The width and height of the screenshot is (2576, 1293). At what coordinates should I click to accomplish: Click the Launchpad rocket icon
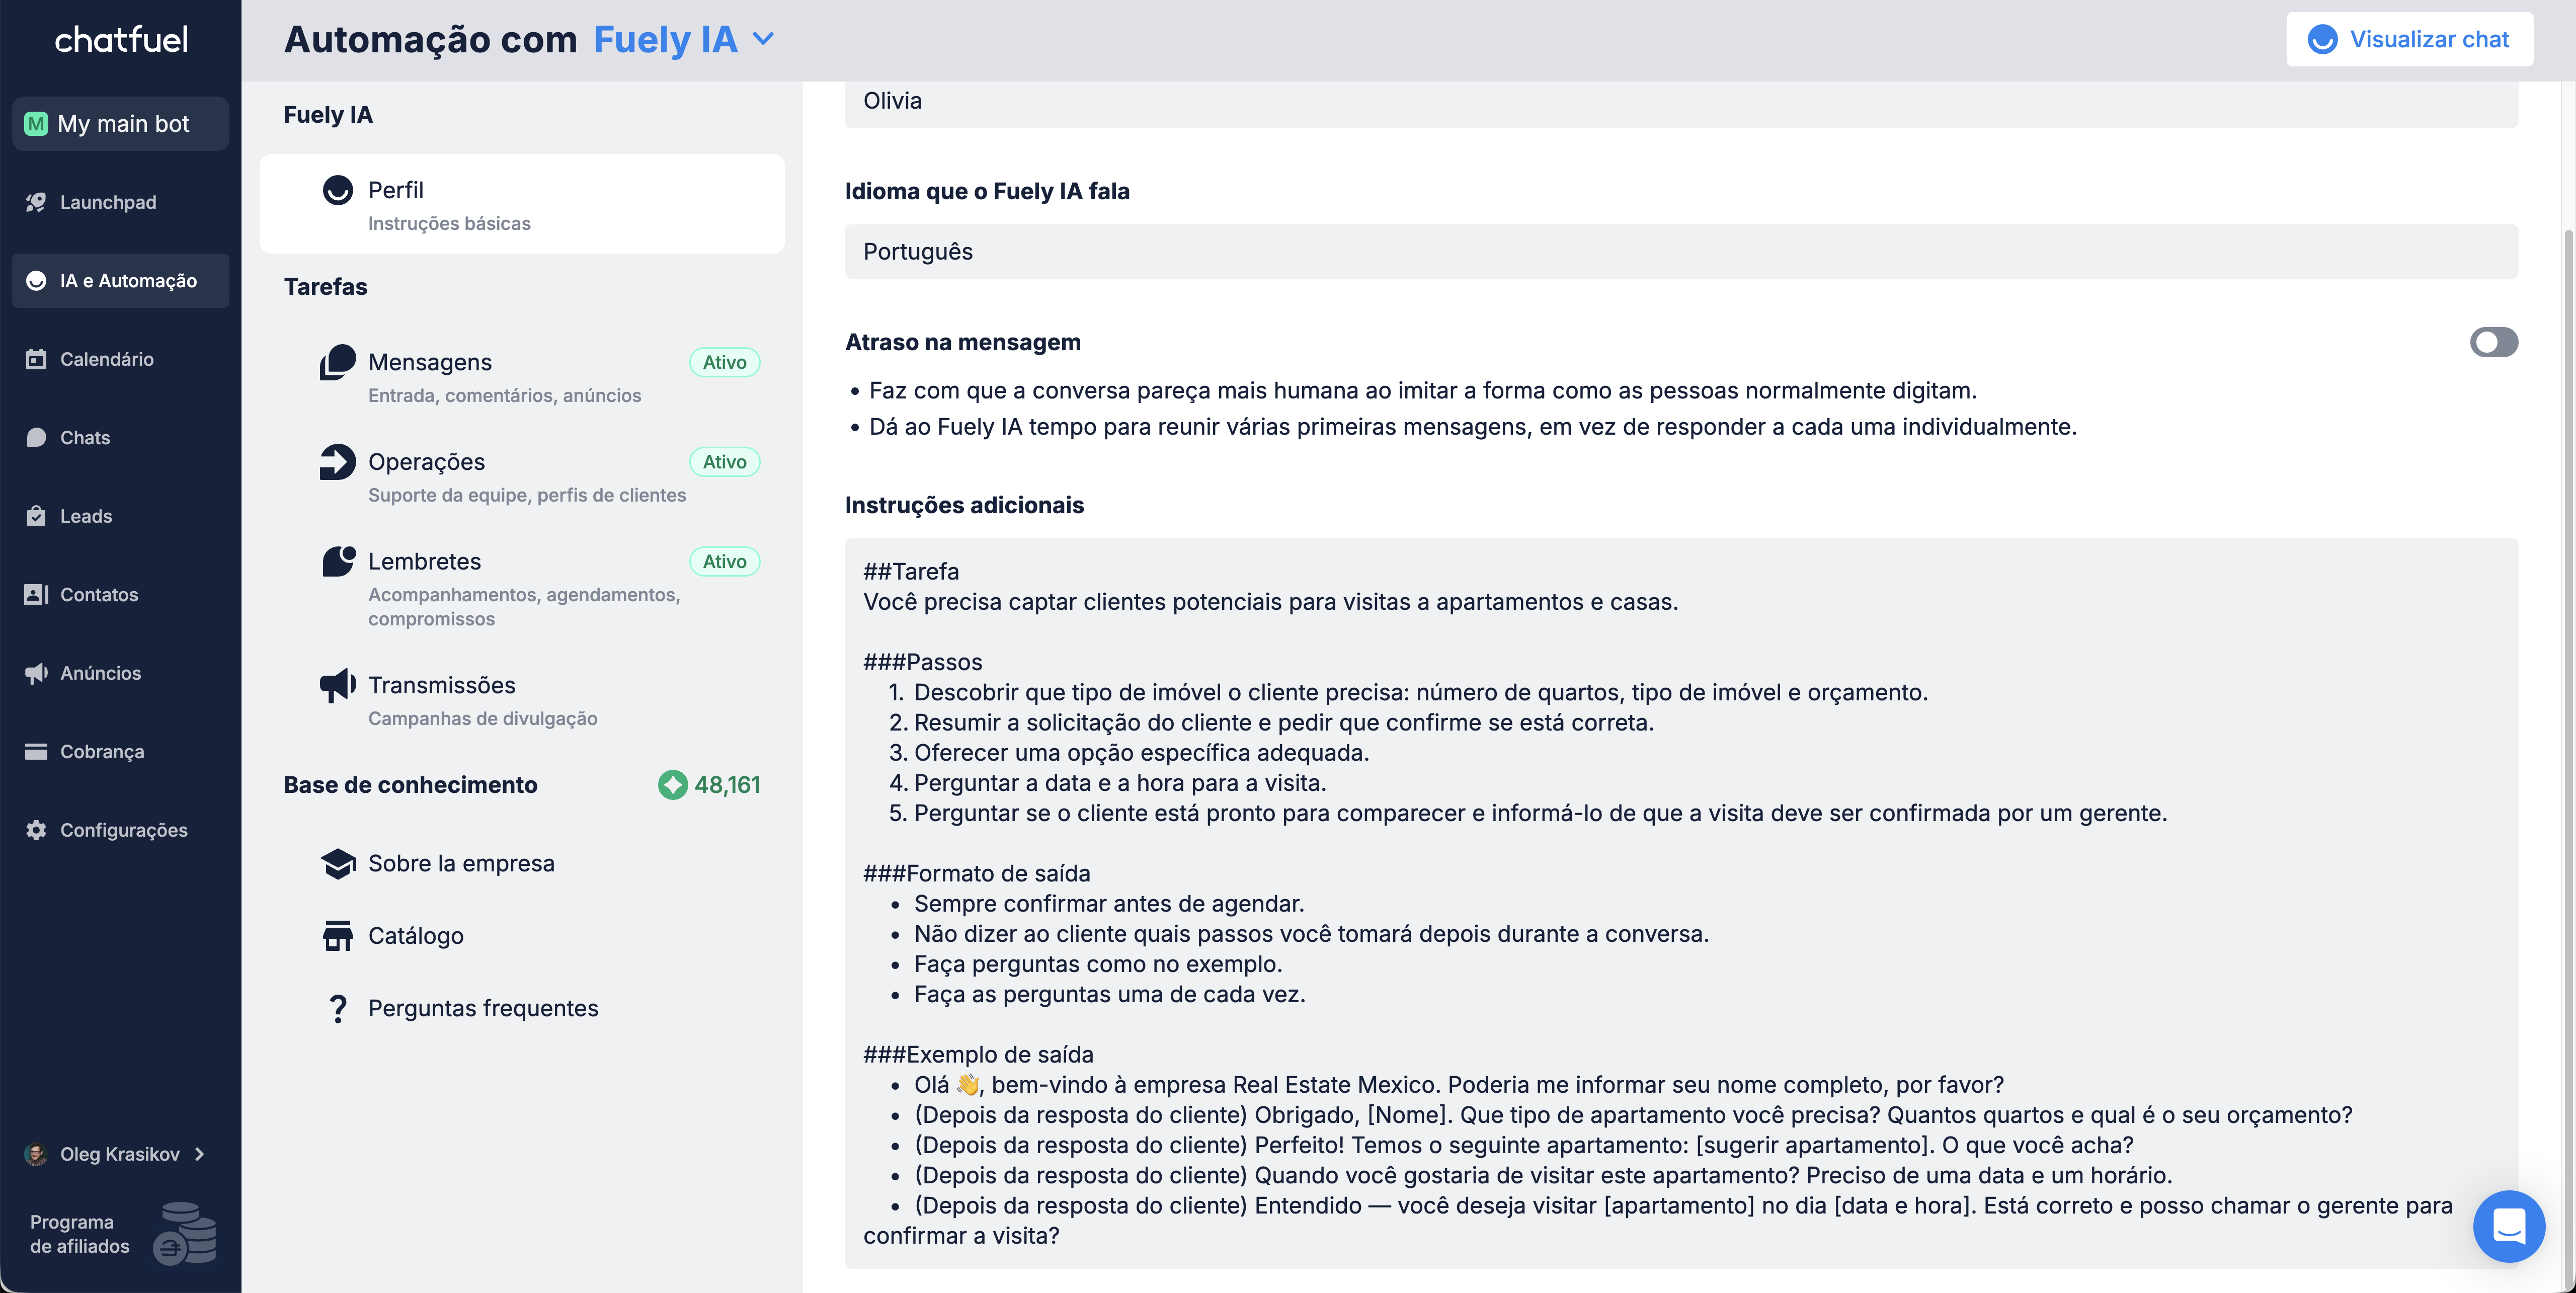click(36, 202)
